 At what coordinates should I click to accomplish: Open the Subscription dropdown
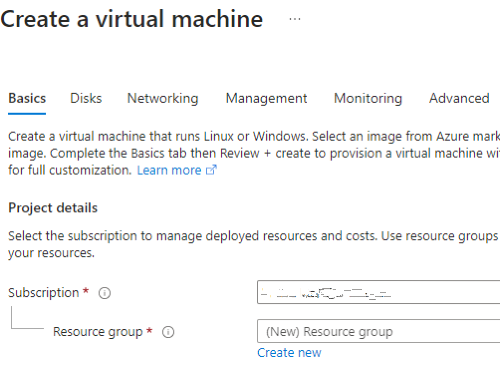click(378, 292)
